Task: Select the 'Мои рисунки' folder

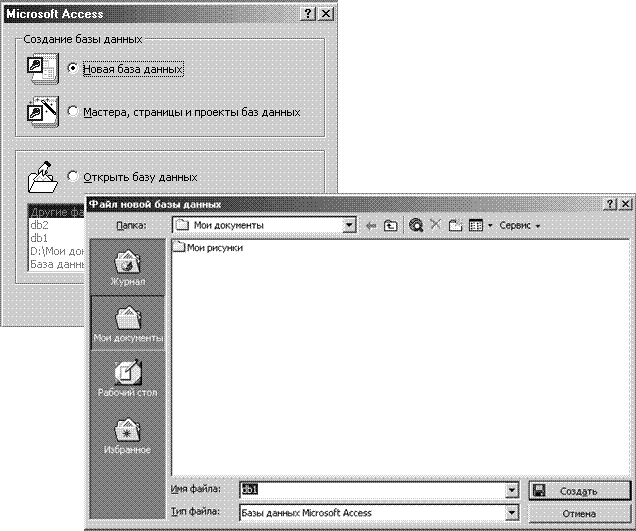Action: pos(208,247)
